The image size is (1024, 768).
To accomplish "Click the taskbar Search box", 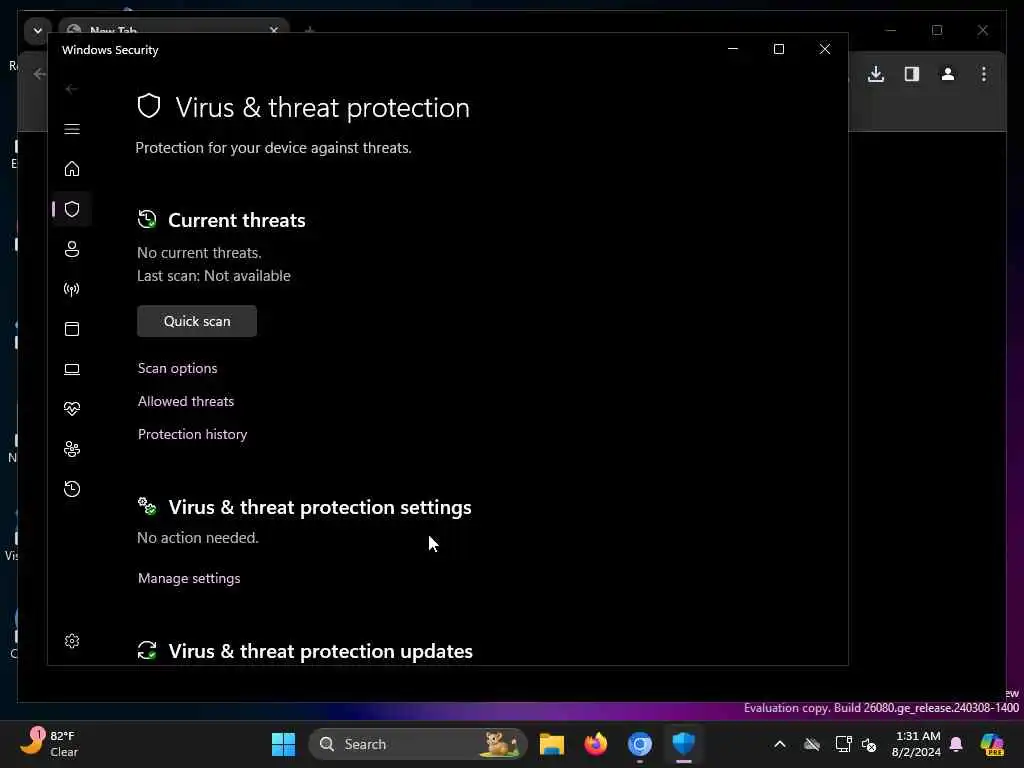I will point(417,744).
